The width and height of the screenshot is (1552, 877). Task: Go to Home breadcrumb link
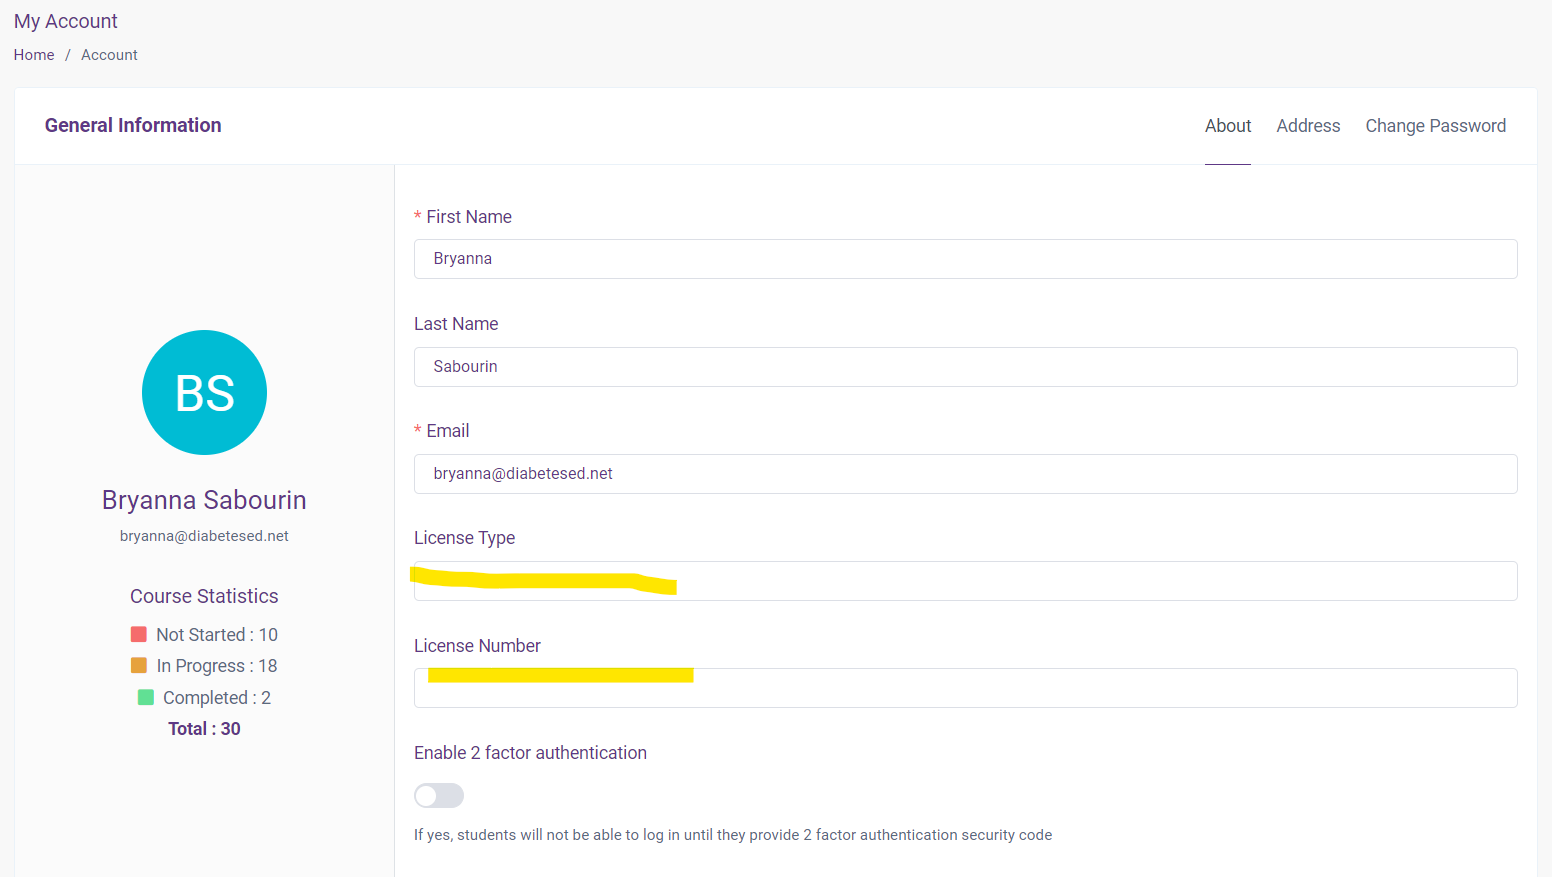point(34,55)
